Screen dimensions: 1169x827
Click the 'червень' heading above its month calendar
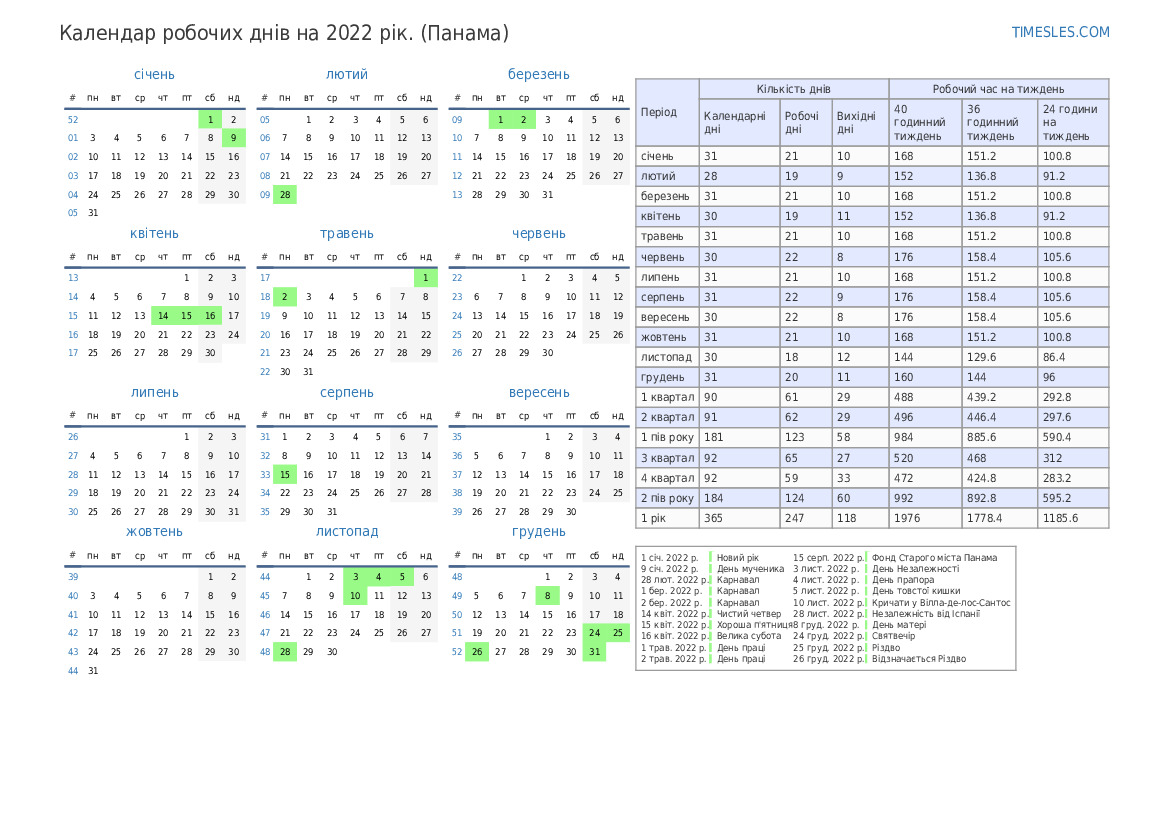pyautogui.click(x=538, y=233)
